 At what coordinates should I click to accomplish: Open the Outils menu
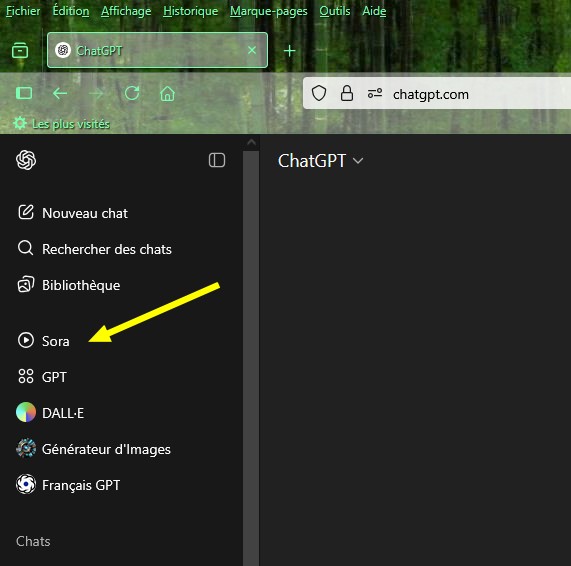[x=334, y=11]
